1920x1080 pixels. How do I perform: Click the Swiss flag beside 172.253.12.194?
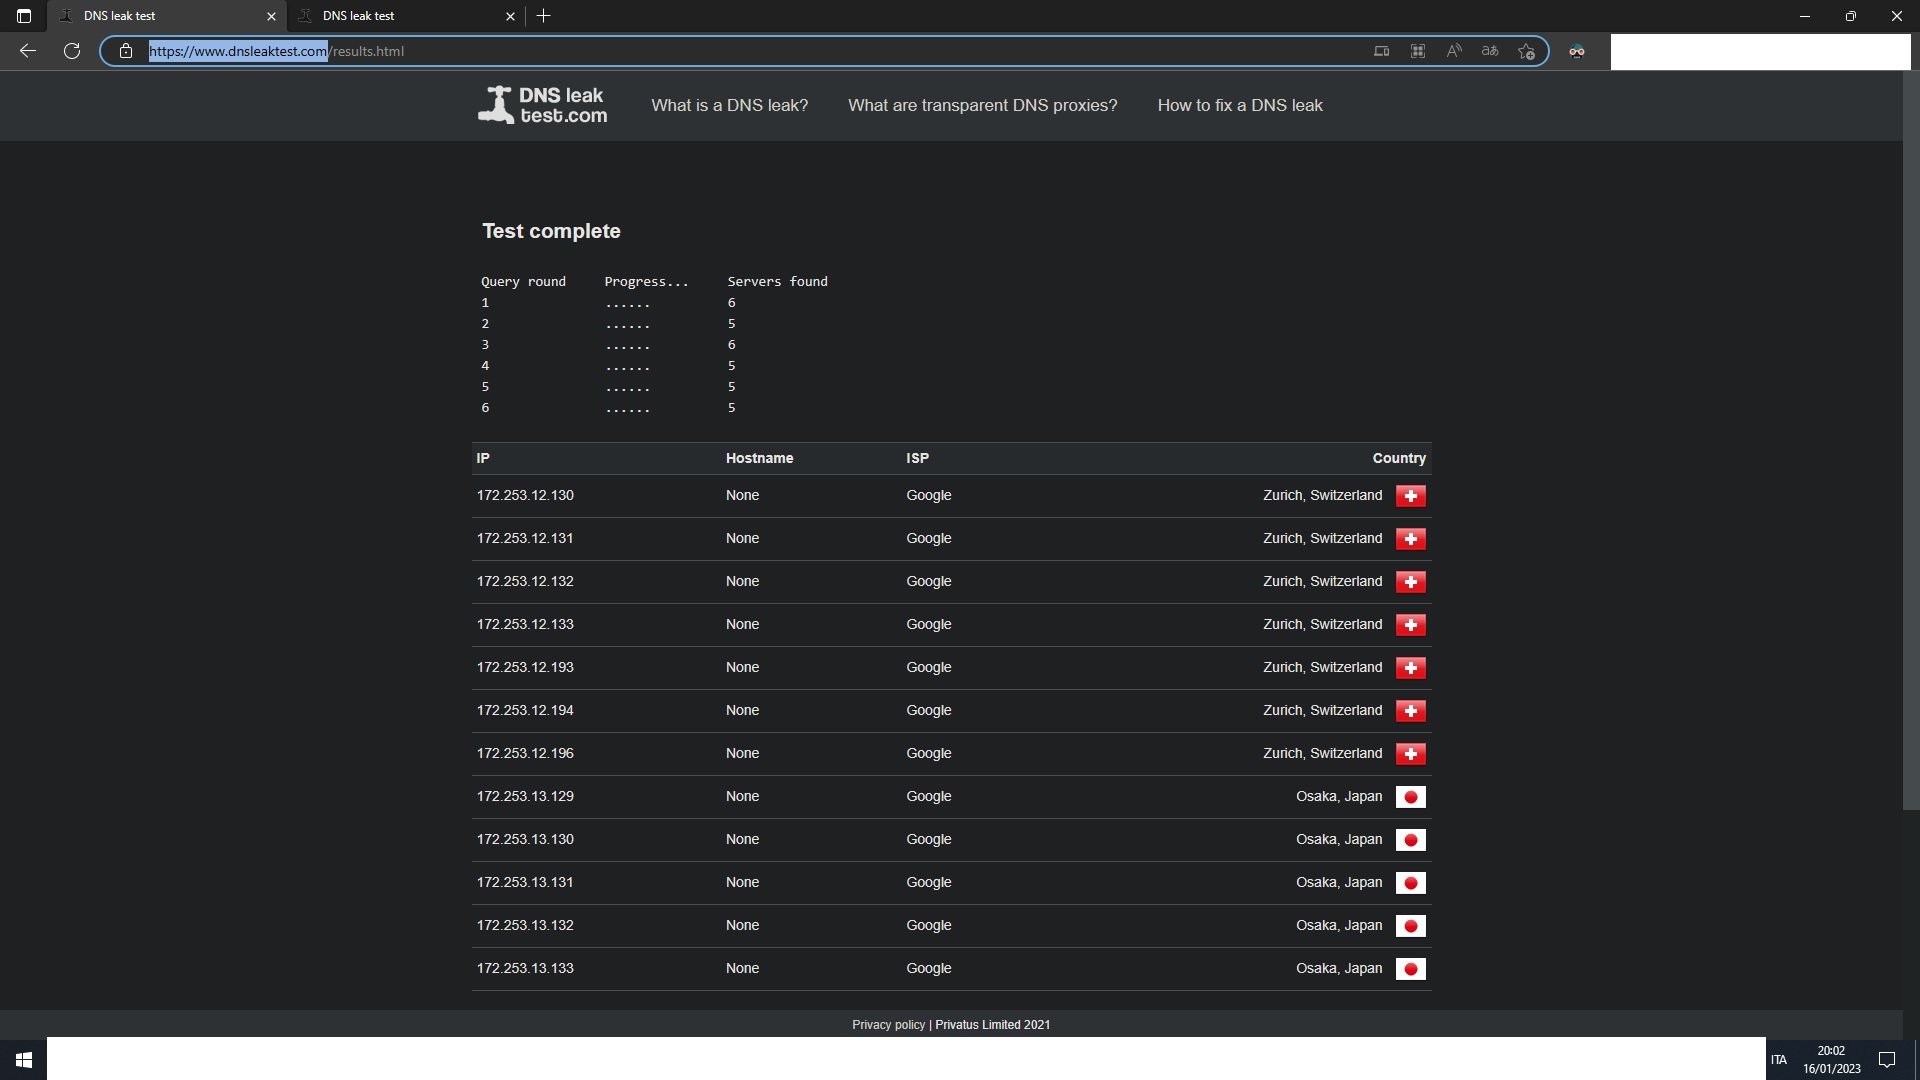coord(1411,711)
